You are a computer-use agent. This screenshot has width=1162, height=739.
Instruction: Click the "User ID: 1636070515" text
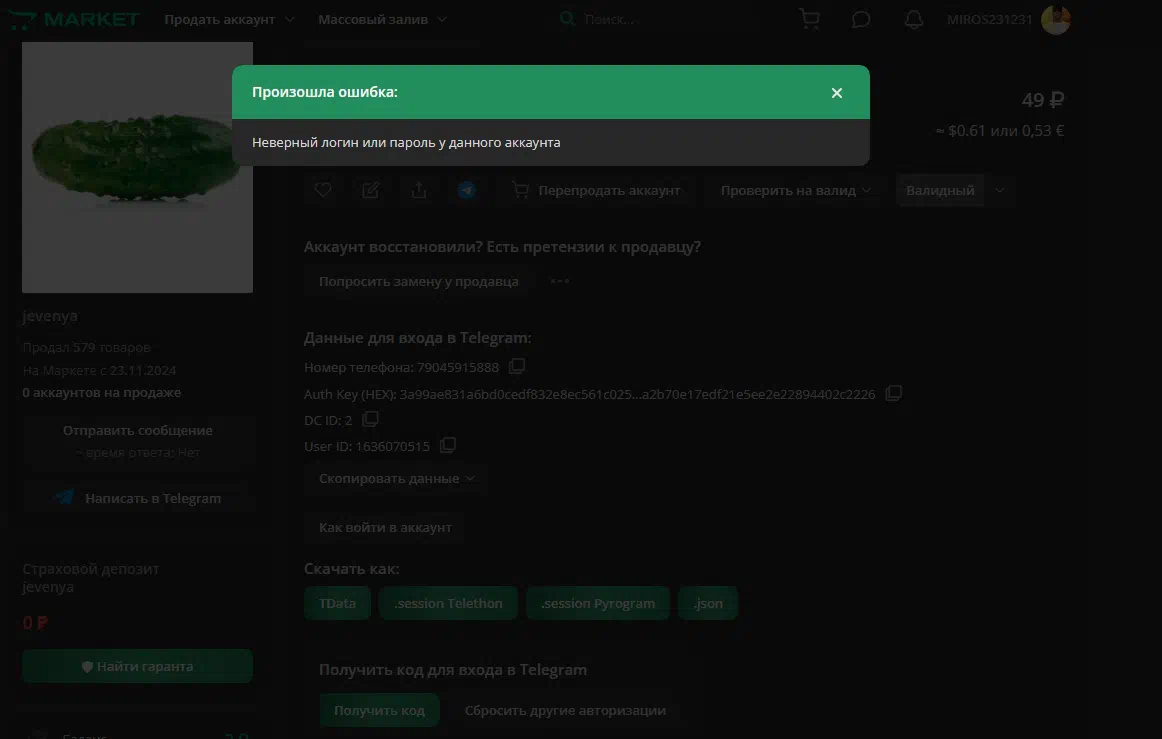(x=367, y=446)
